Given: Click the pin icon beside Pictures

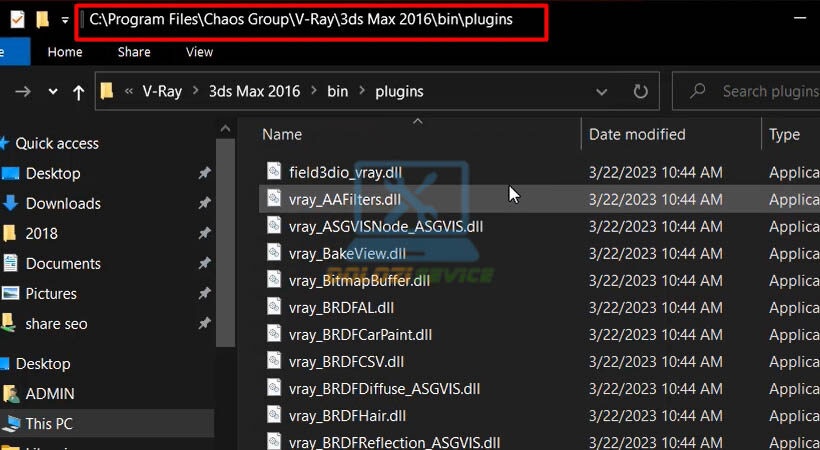Looking at the screenshot, I should [204, 294].
